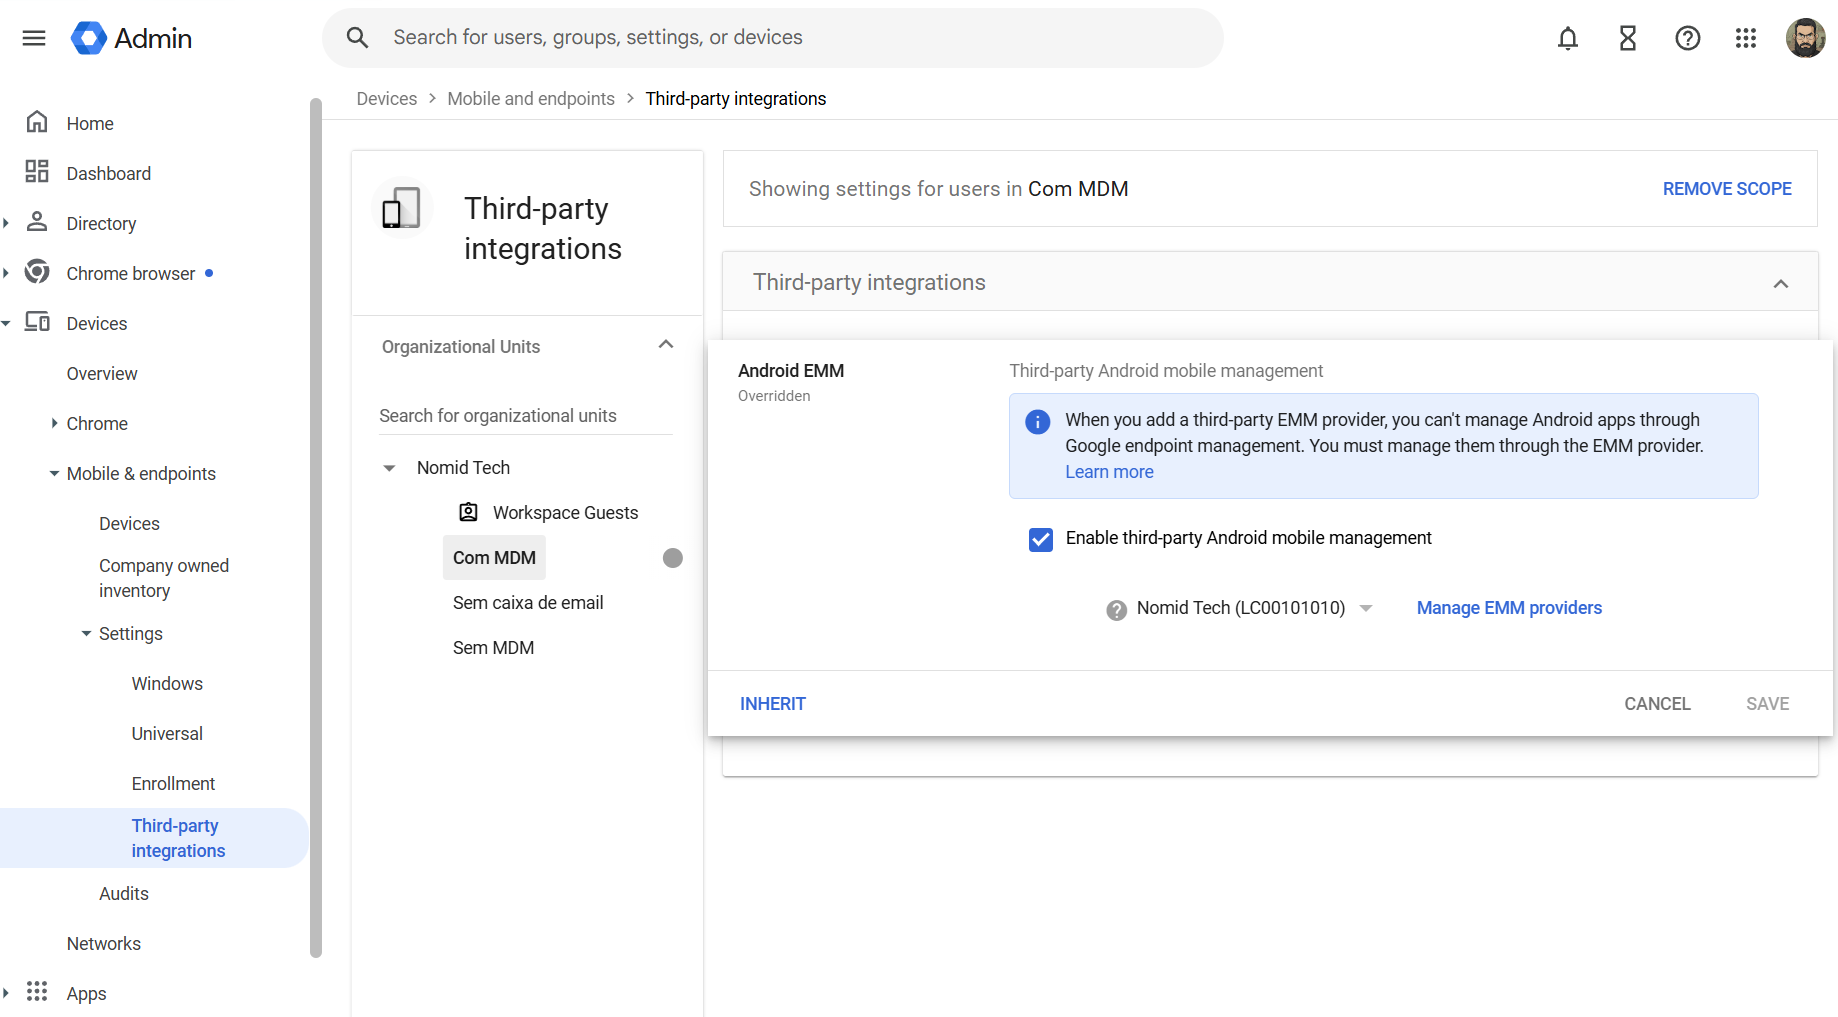Click the INHERIT button
The height and width of the screenshot is (1017, 1838).
773,704
